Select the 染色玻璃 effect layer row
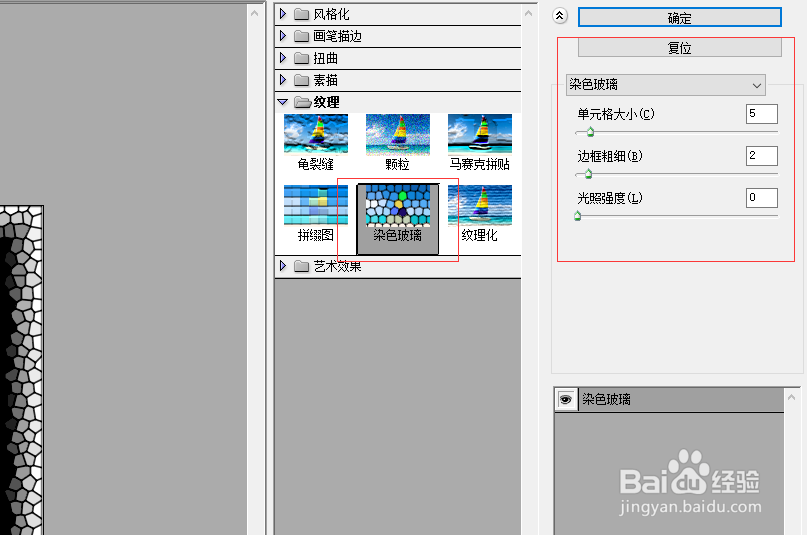 669,400
